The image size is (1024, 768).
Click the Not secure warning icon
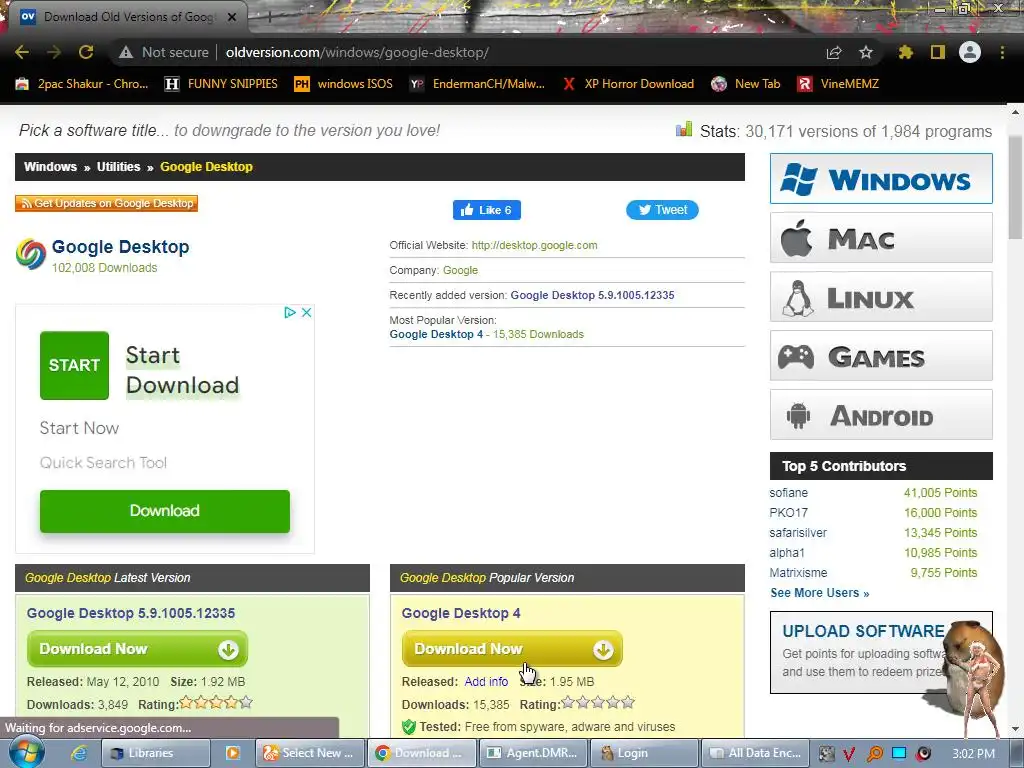125,52
